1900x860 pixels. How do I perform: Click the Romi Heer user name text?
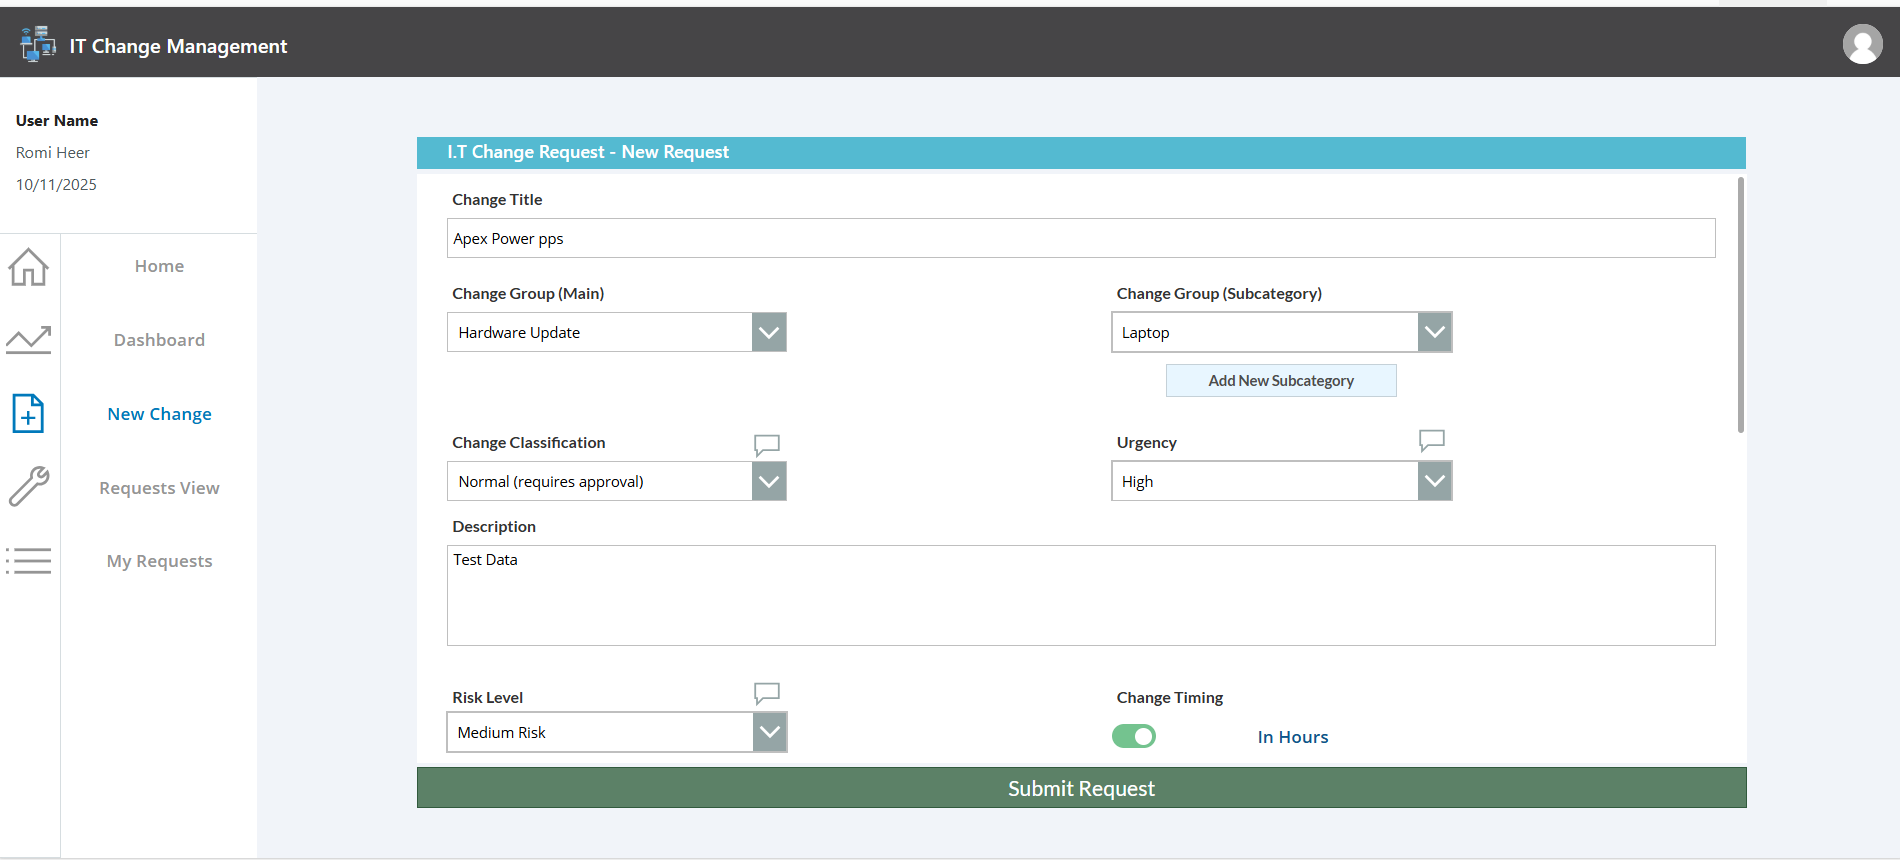point(53,153)
